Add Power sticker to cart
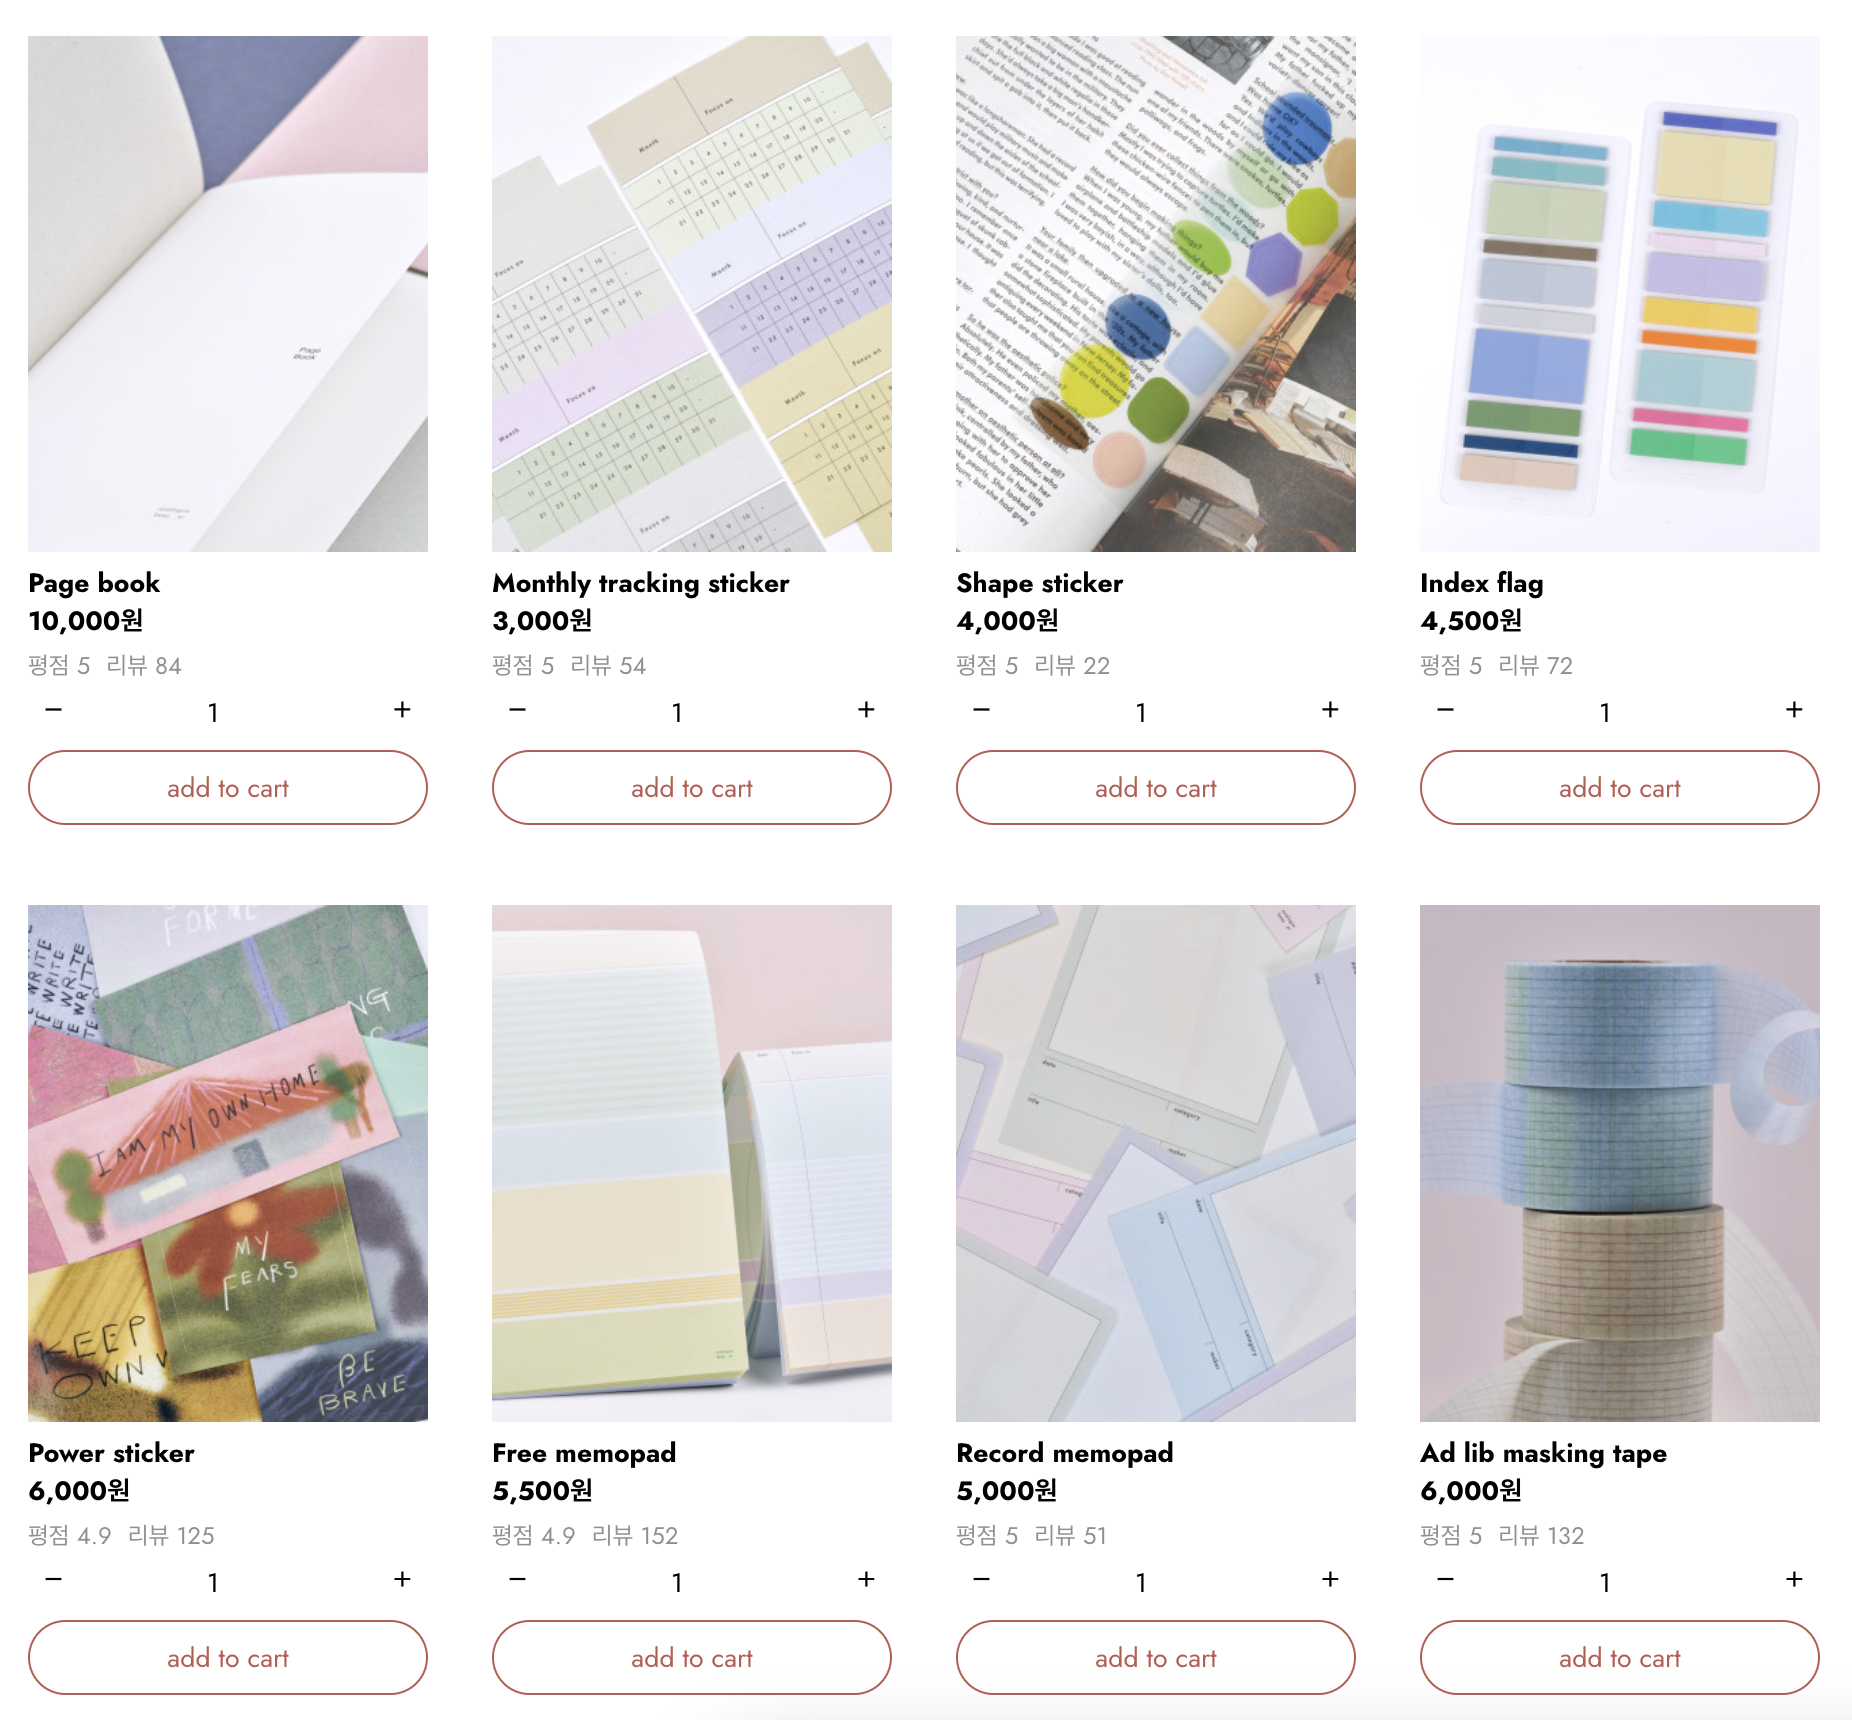This screenshot has width=1852, height=1720. [x=228, y=1658]
